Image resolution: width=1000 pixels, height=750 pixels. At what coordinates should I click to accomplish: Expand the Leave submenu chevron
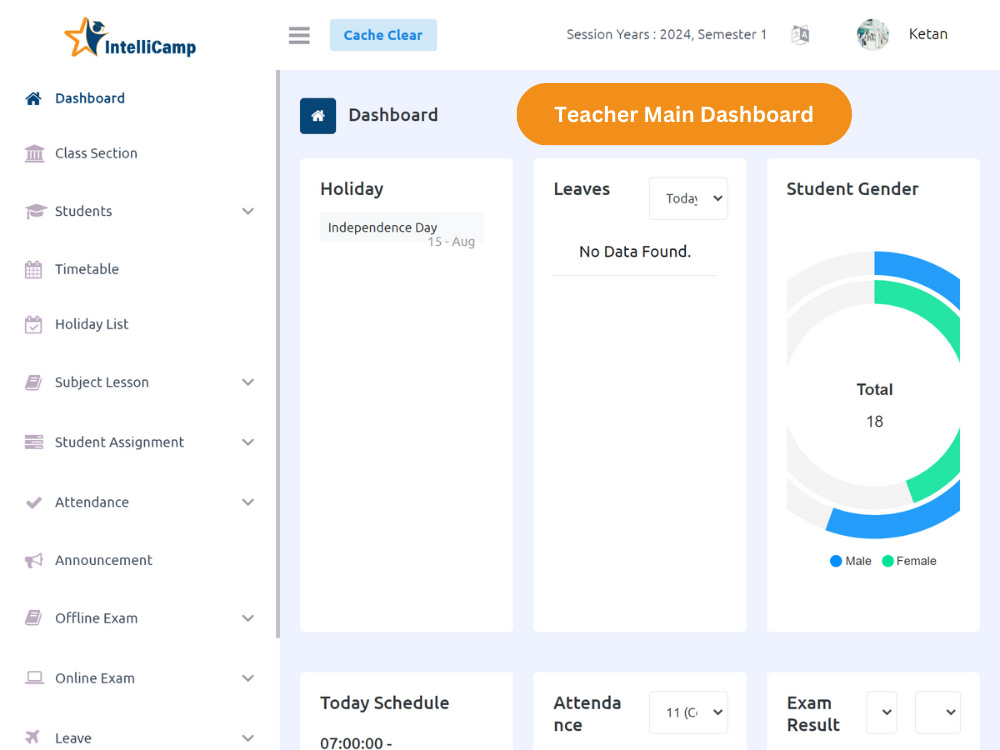point(248,738)
